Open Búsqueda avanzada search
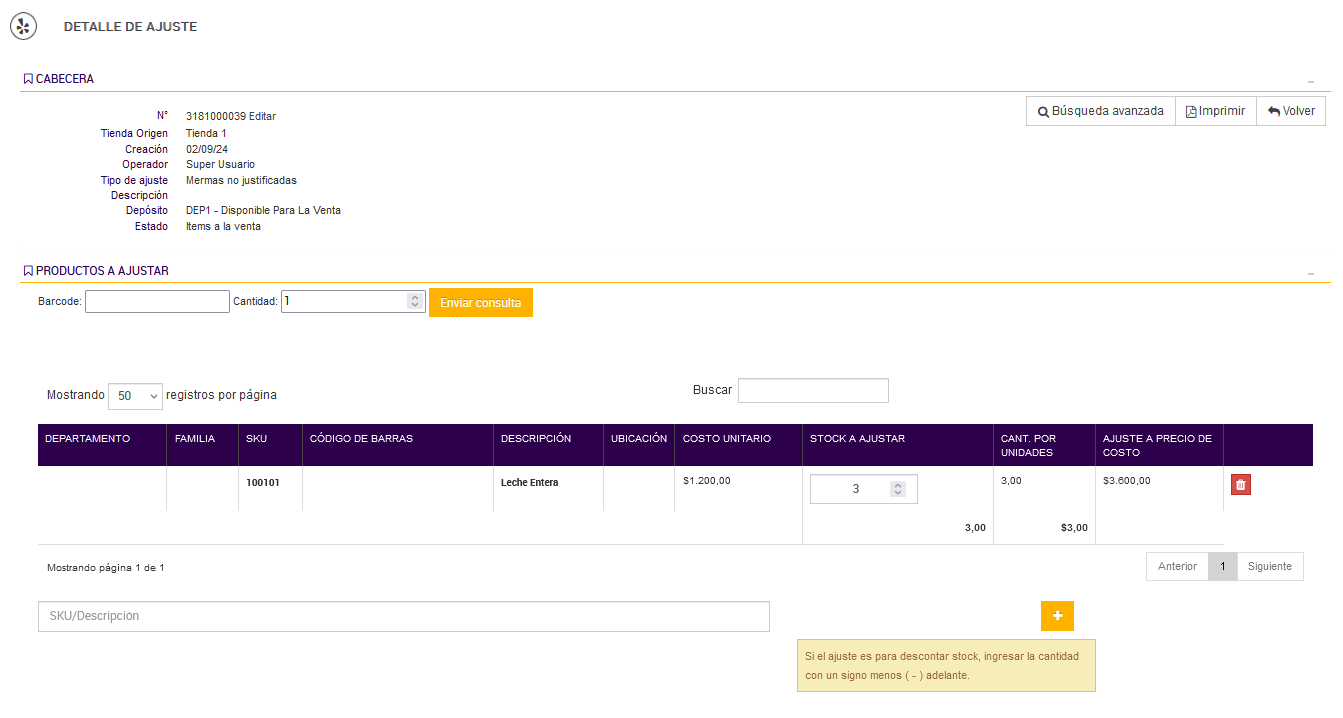1343x718 pixels. point(1100,111)
